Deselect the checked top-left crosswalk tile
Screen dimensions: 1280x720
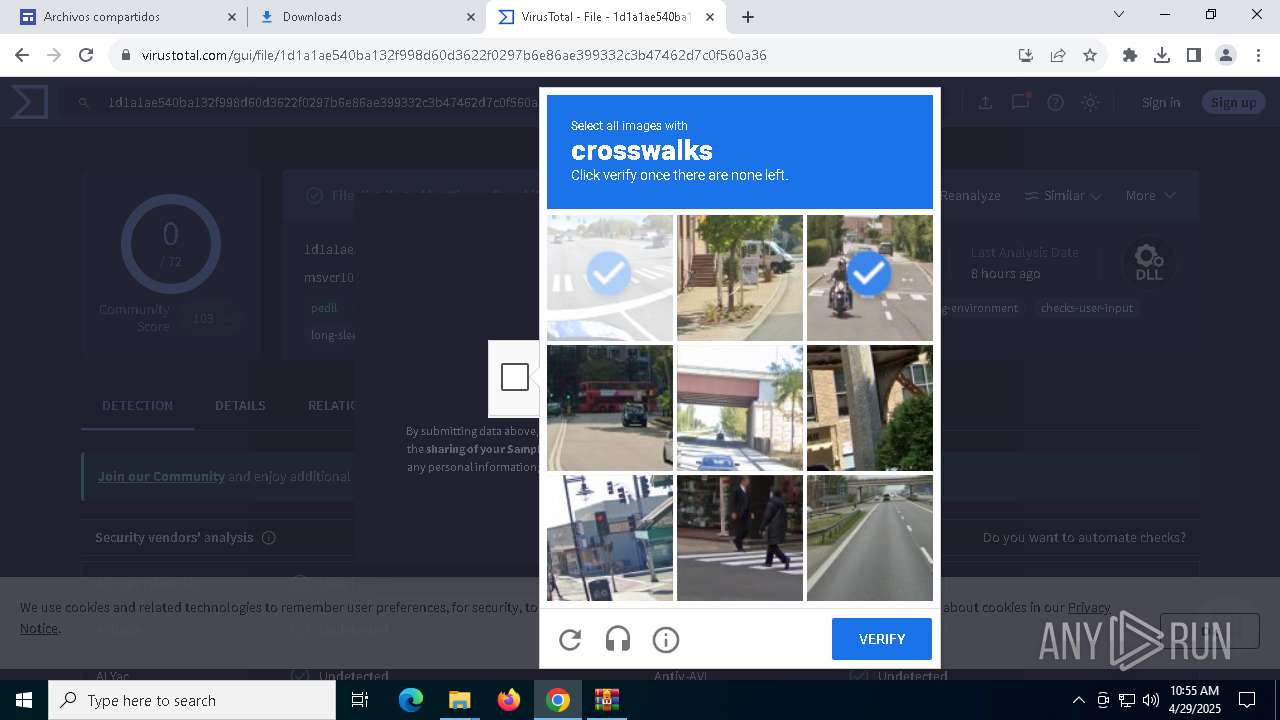coord(610,278)
